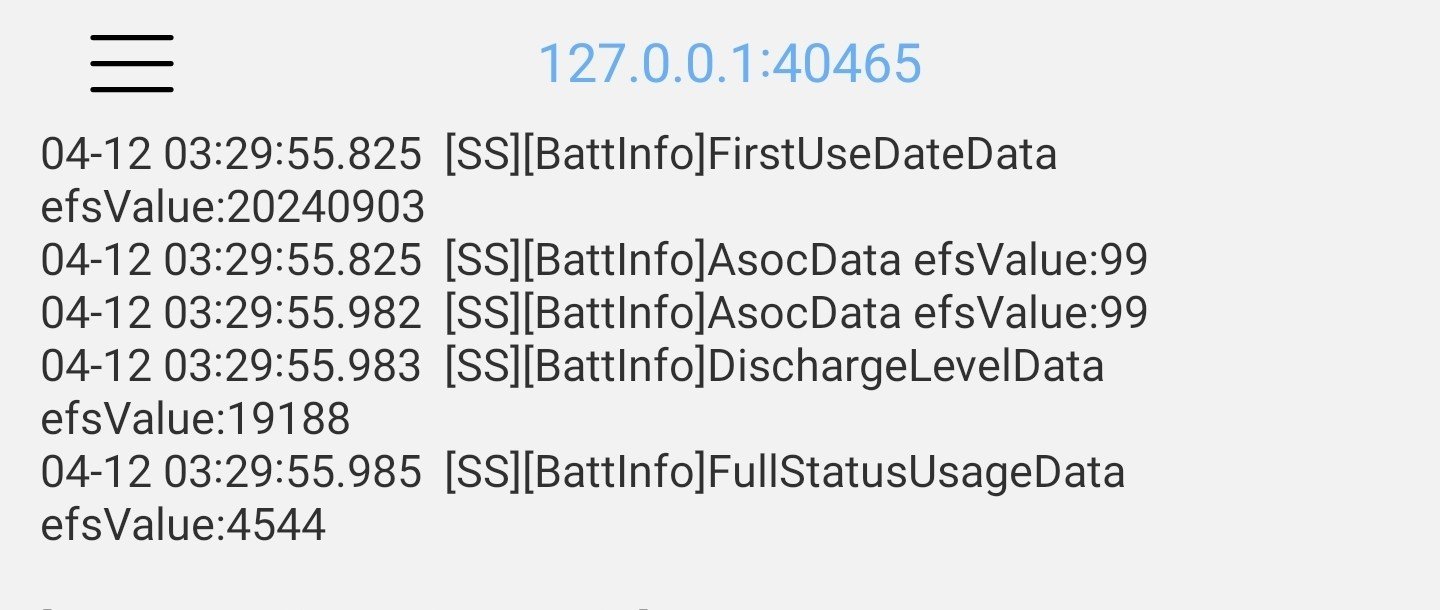Open the hamburger menu
This screenshot has height=610, width=1440.
[132, 63]
